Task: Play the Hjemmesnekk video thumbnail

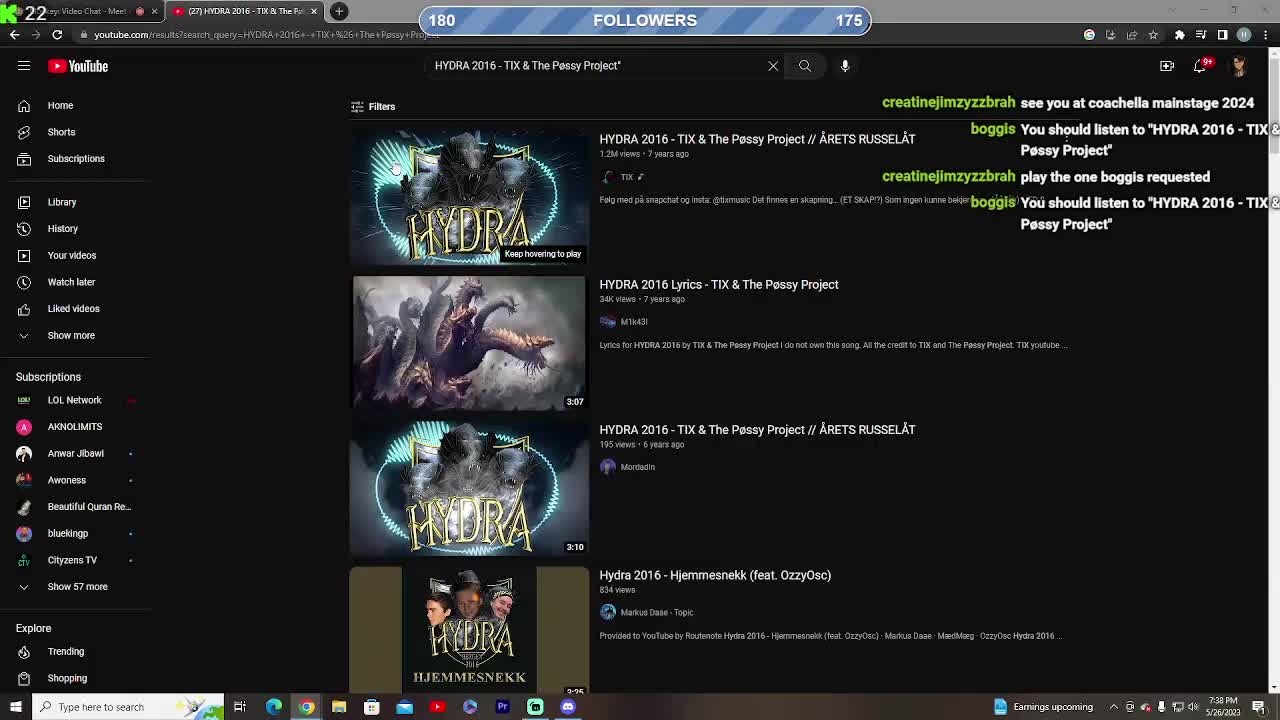Action: [x=469, y=630]
